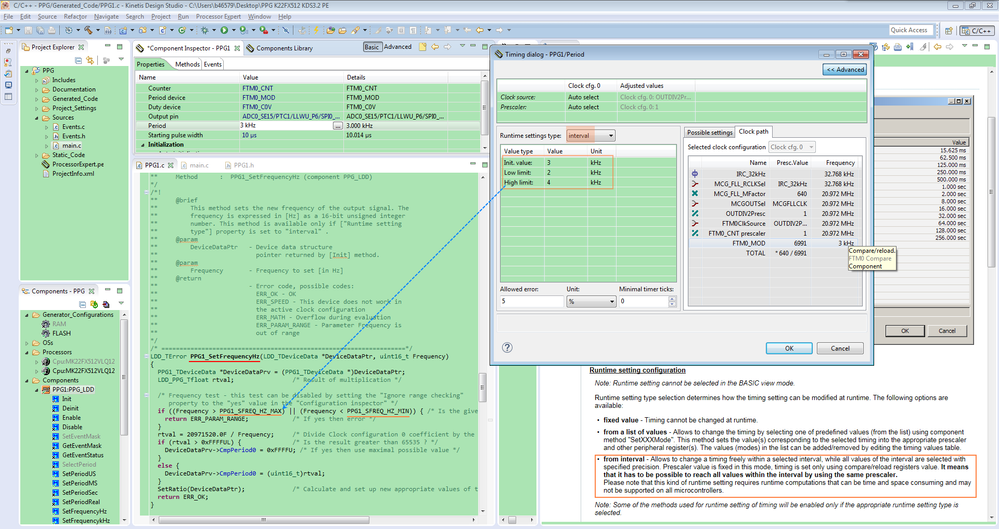Collapse the Generator_Configurations tree node
Screen dimensions: 999x529
click(27, 314)
